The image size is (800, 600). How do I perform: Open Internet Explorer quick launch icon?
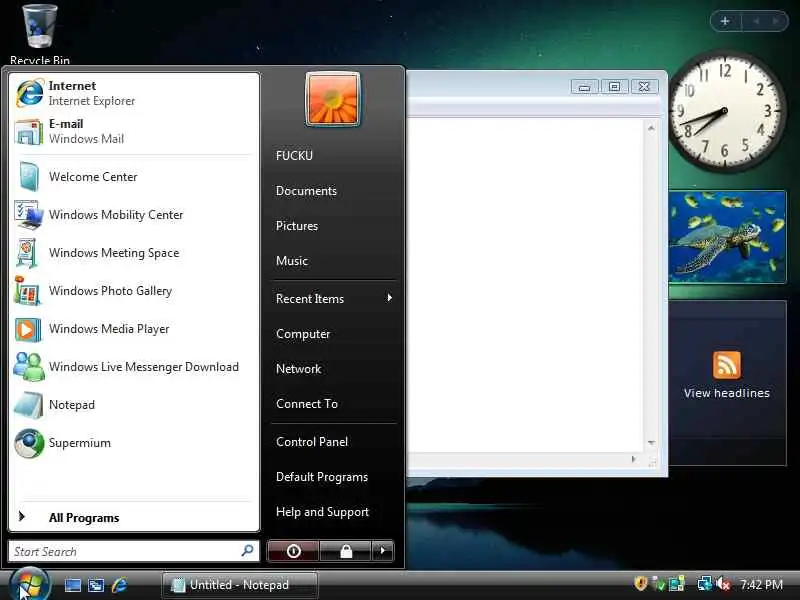(x=120, y=585)
